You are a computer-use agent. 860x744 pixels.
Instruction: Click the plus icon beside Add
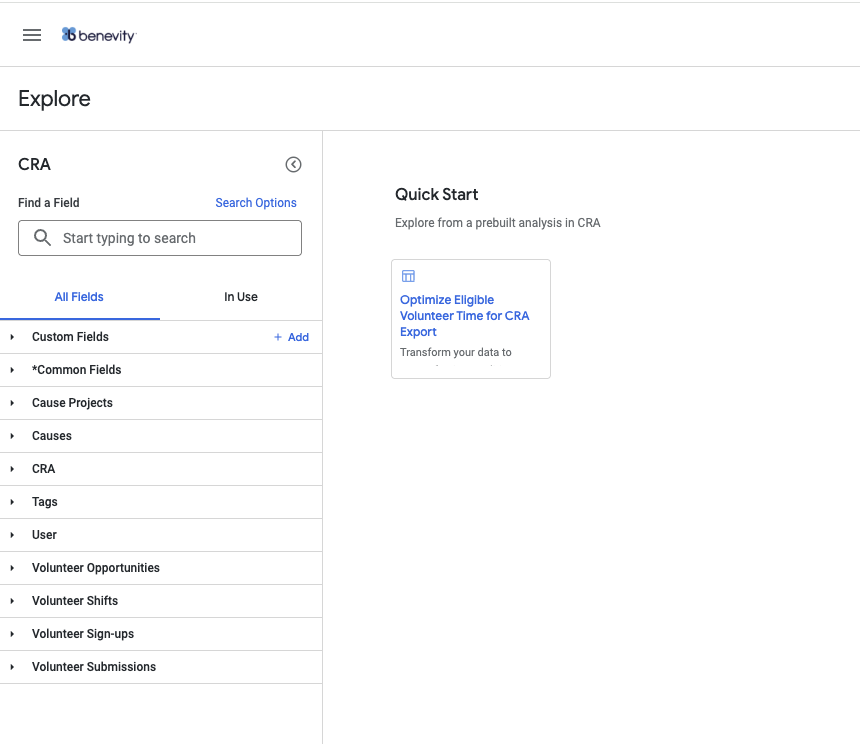278,337
